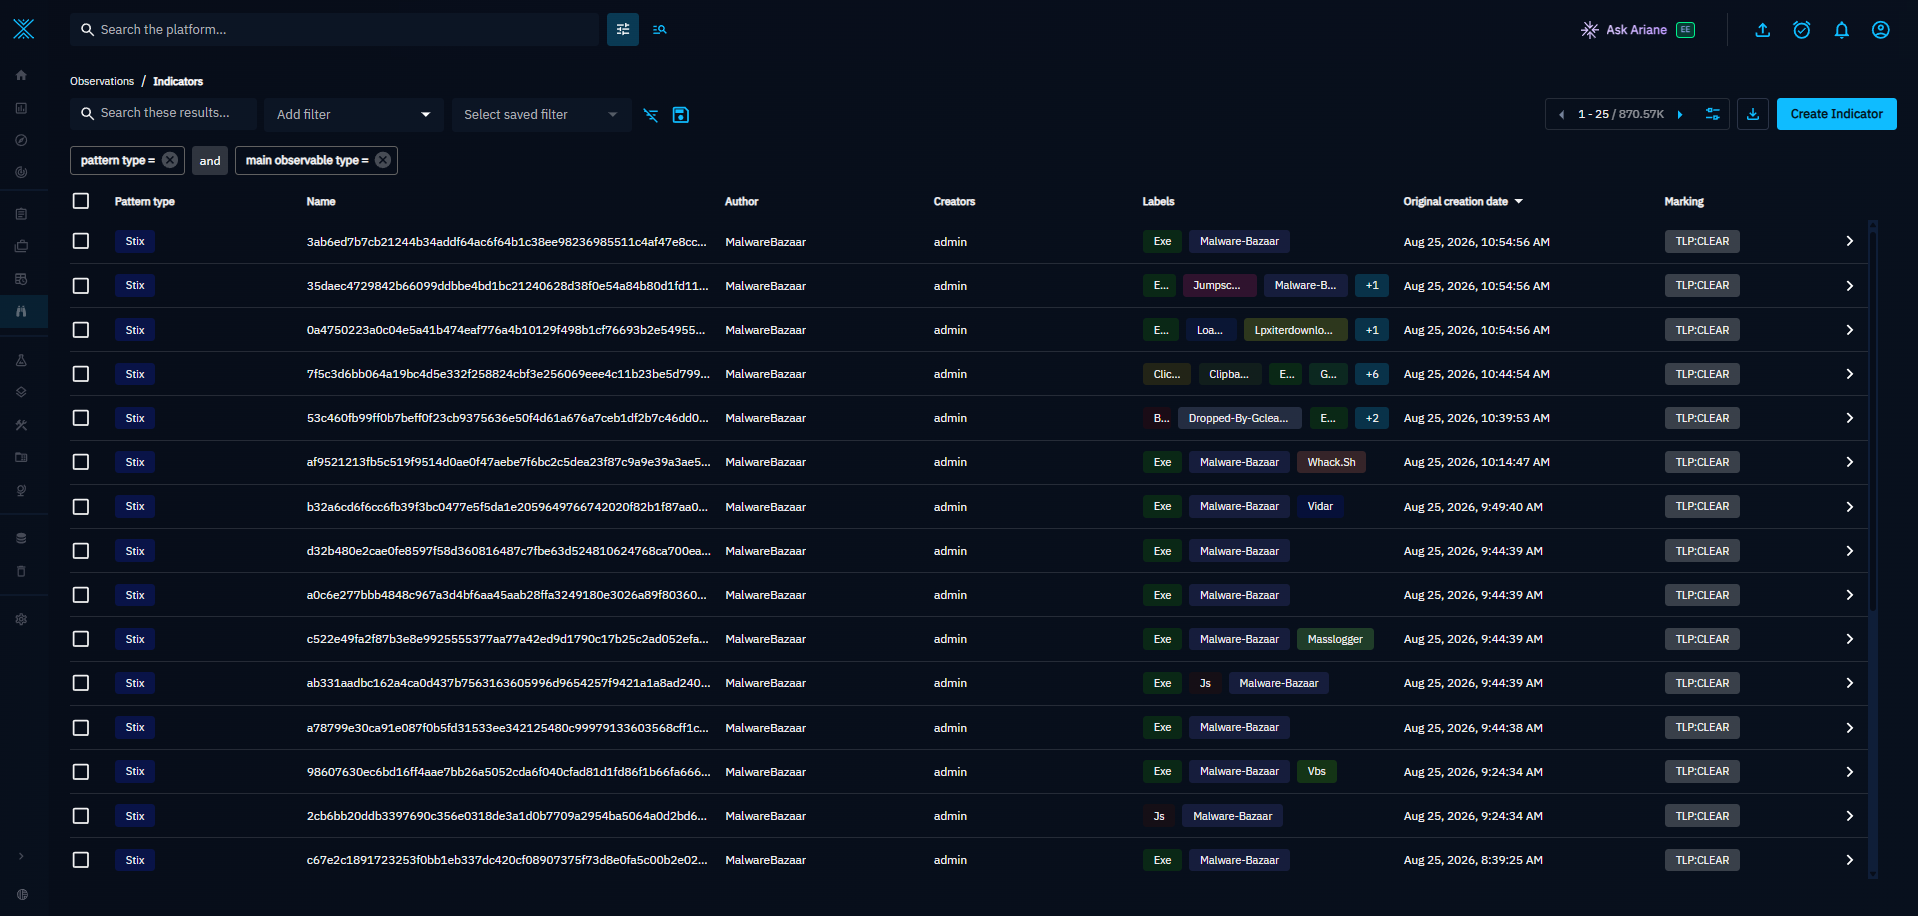
Task: Open advanced search filters icon
Action: point(623,30)
